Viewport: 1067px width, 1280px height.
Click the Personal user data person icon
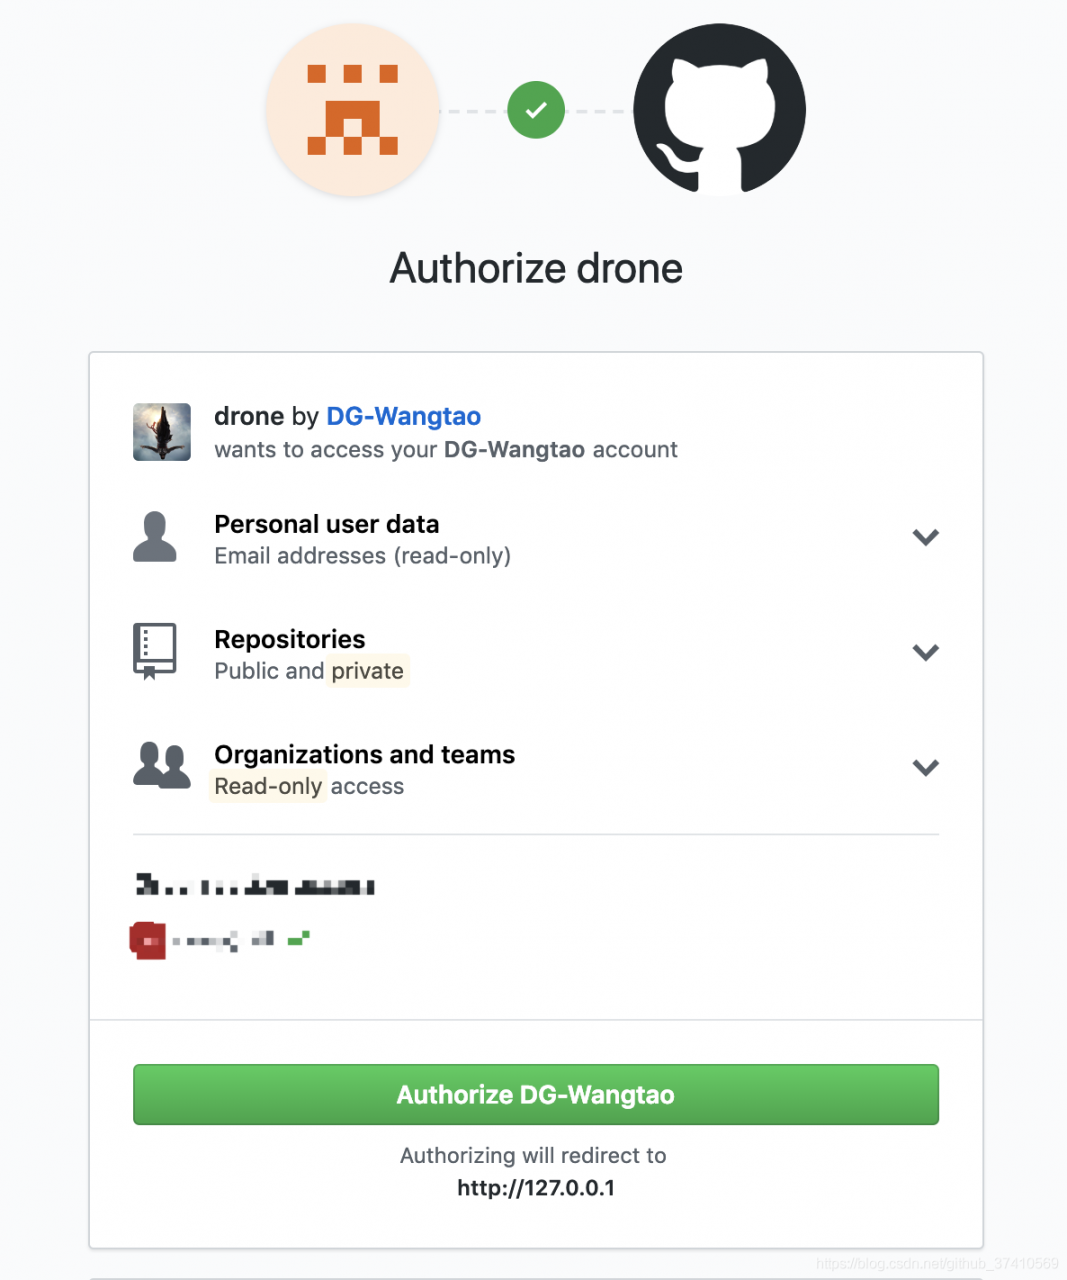[155, 537]
